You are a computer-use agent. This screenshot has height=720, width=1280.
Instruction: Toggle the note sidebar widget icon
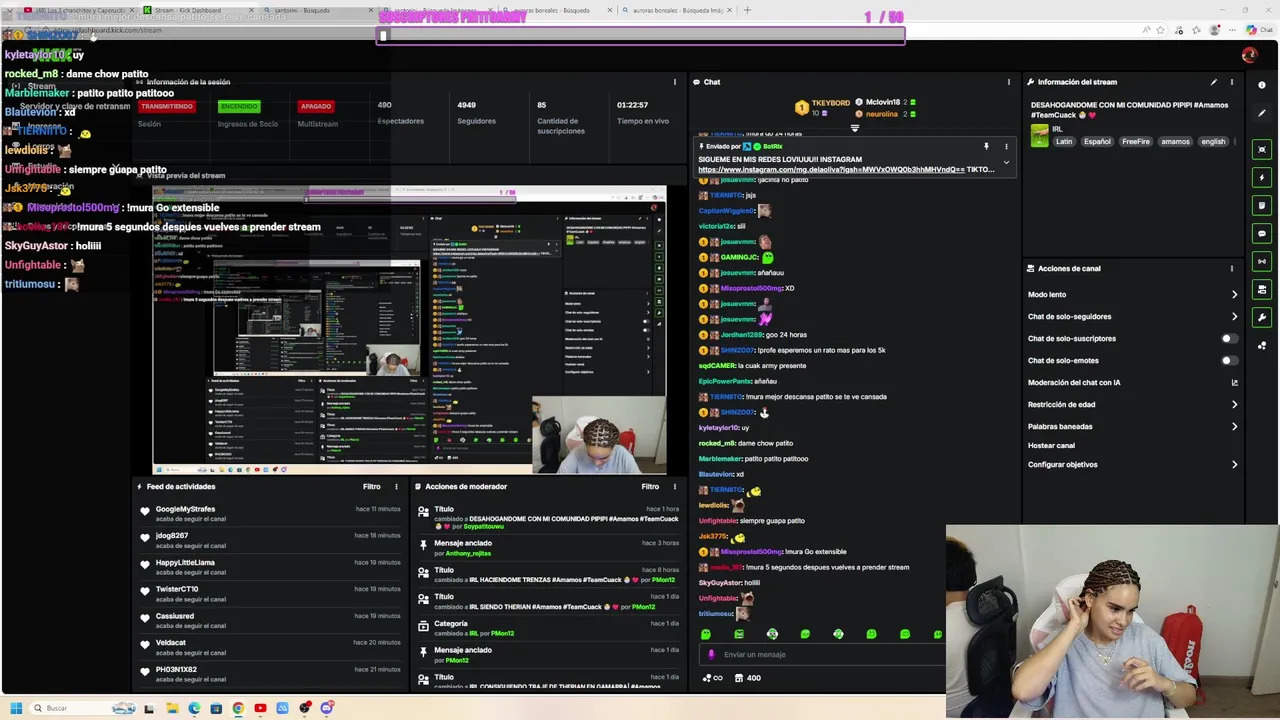click(x=1262, y=205)
